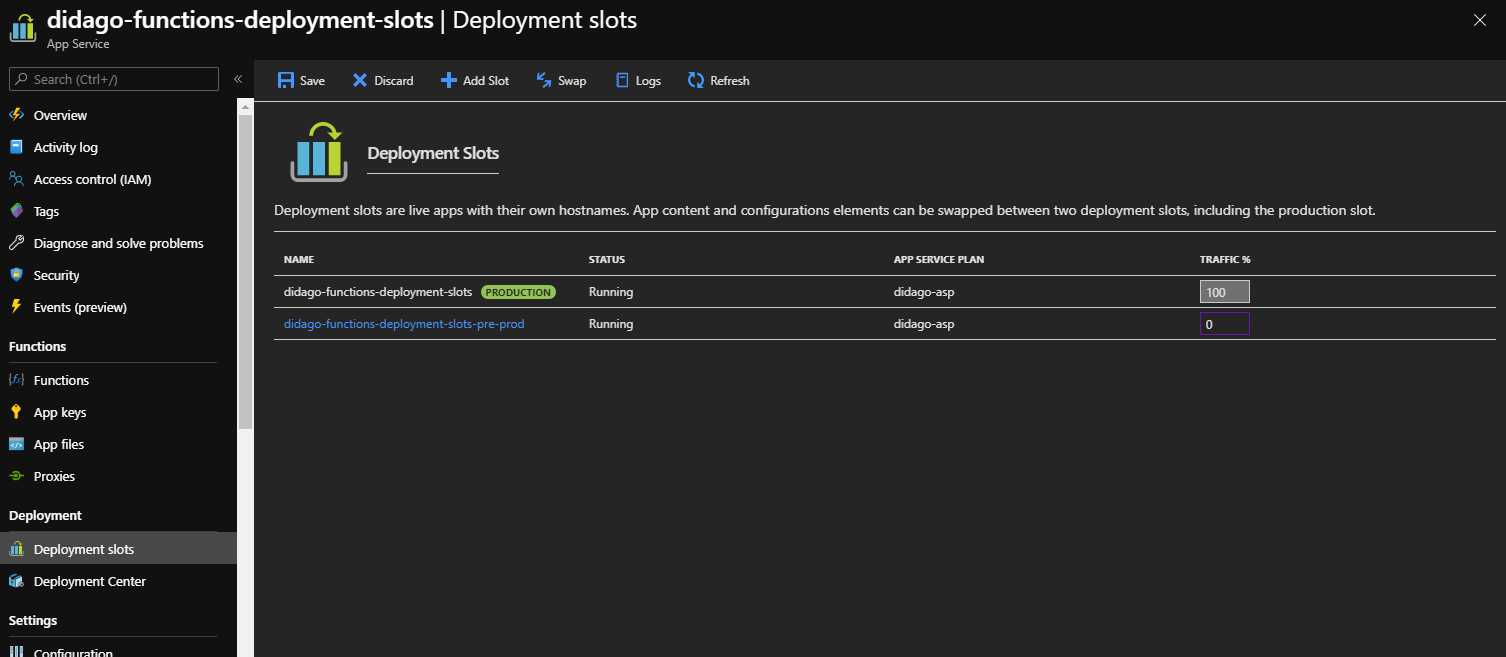Screen dimensions: 1506x657
Task: Click the sidebar vertical scrollbar
Action: tap(245, 270)
